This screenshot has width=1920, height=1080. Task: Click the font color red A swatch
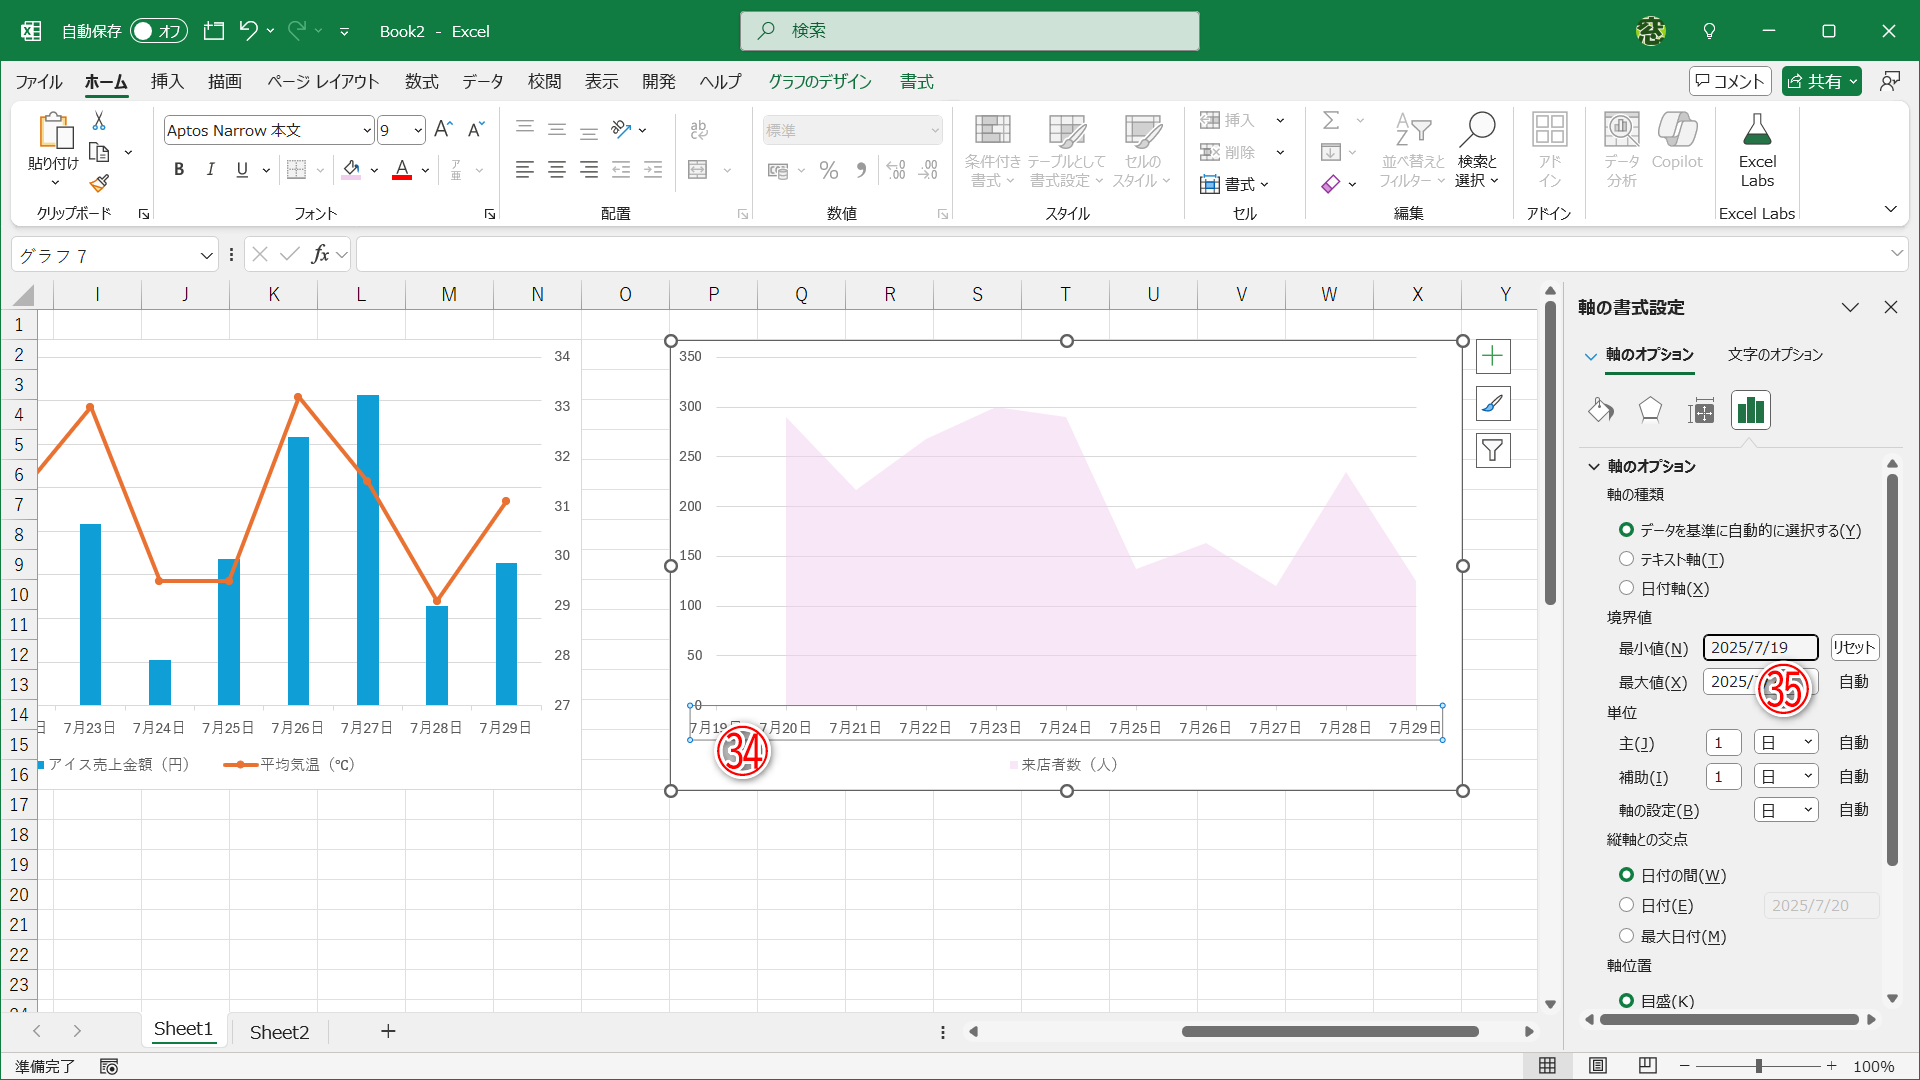coord(402,170)
